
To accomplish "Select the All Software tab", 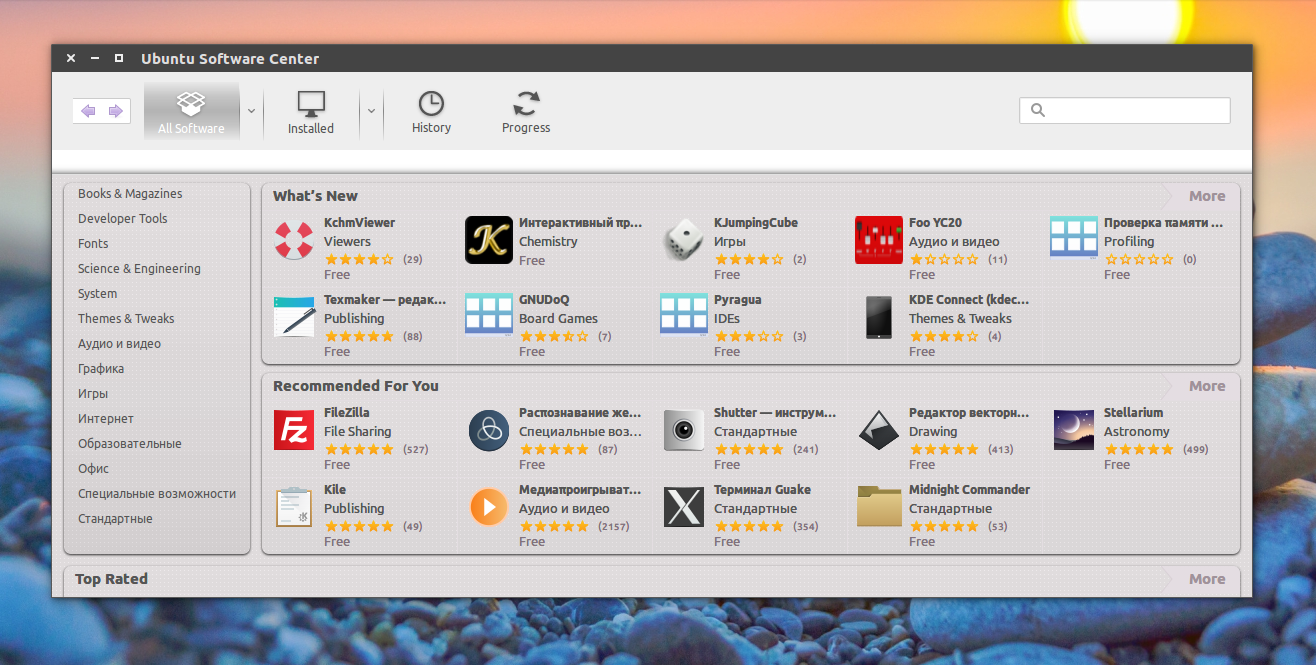I will (x=191, y=110).
